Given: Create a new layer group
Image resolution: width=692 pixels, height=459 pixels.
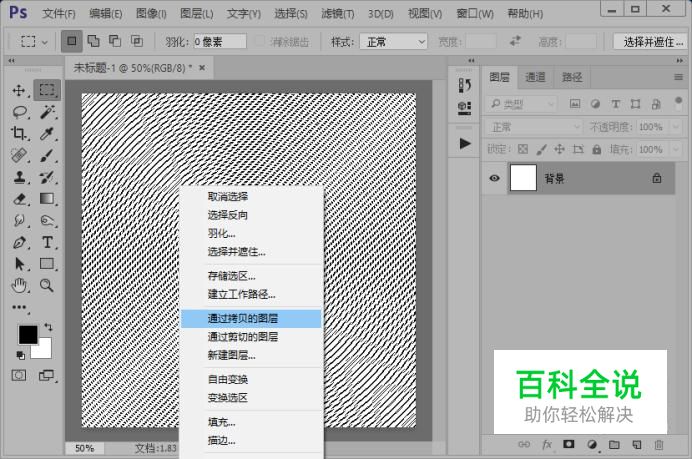Looking at the screenshot, I should [614, 444].
